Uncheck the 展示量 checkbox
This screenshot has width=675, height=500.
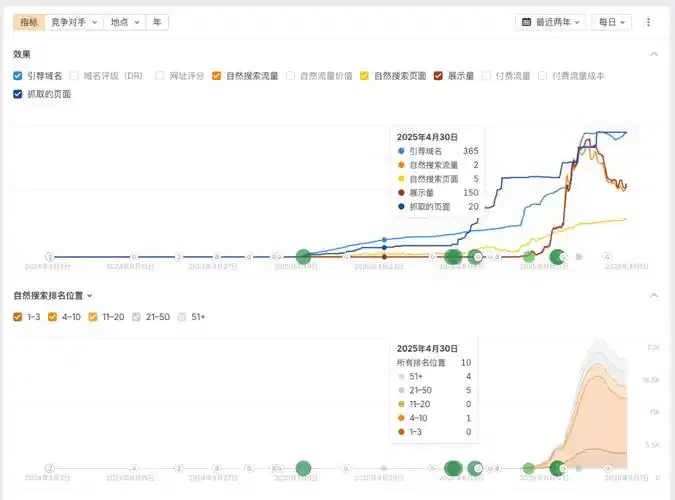tap(438, 76)
